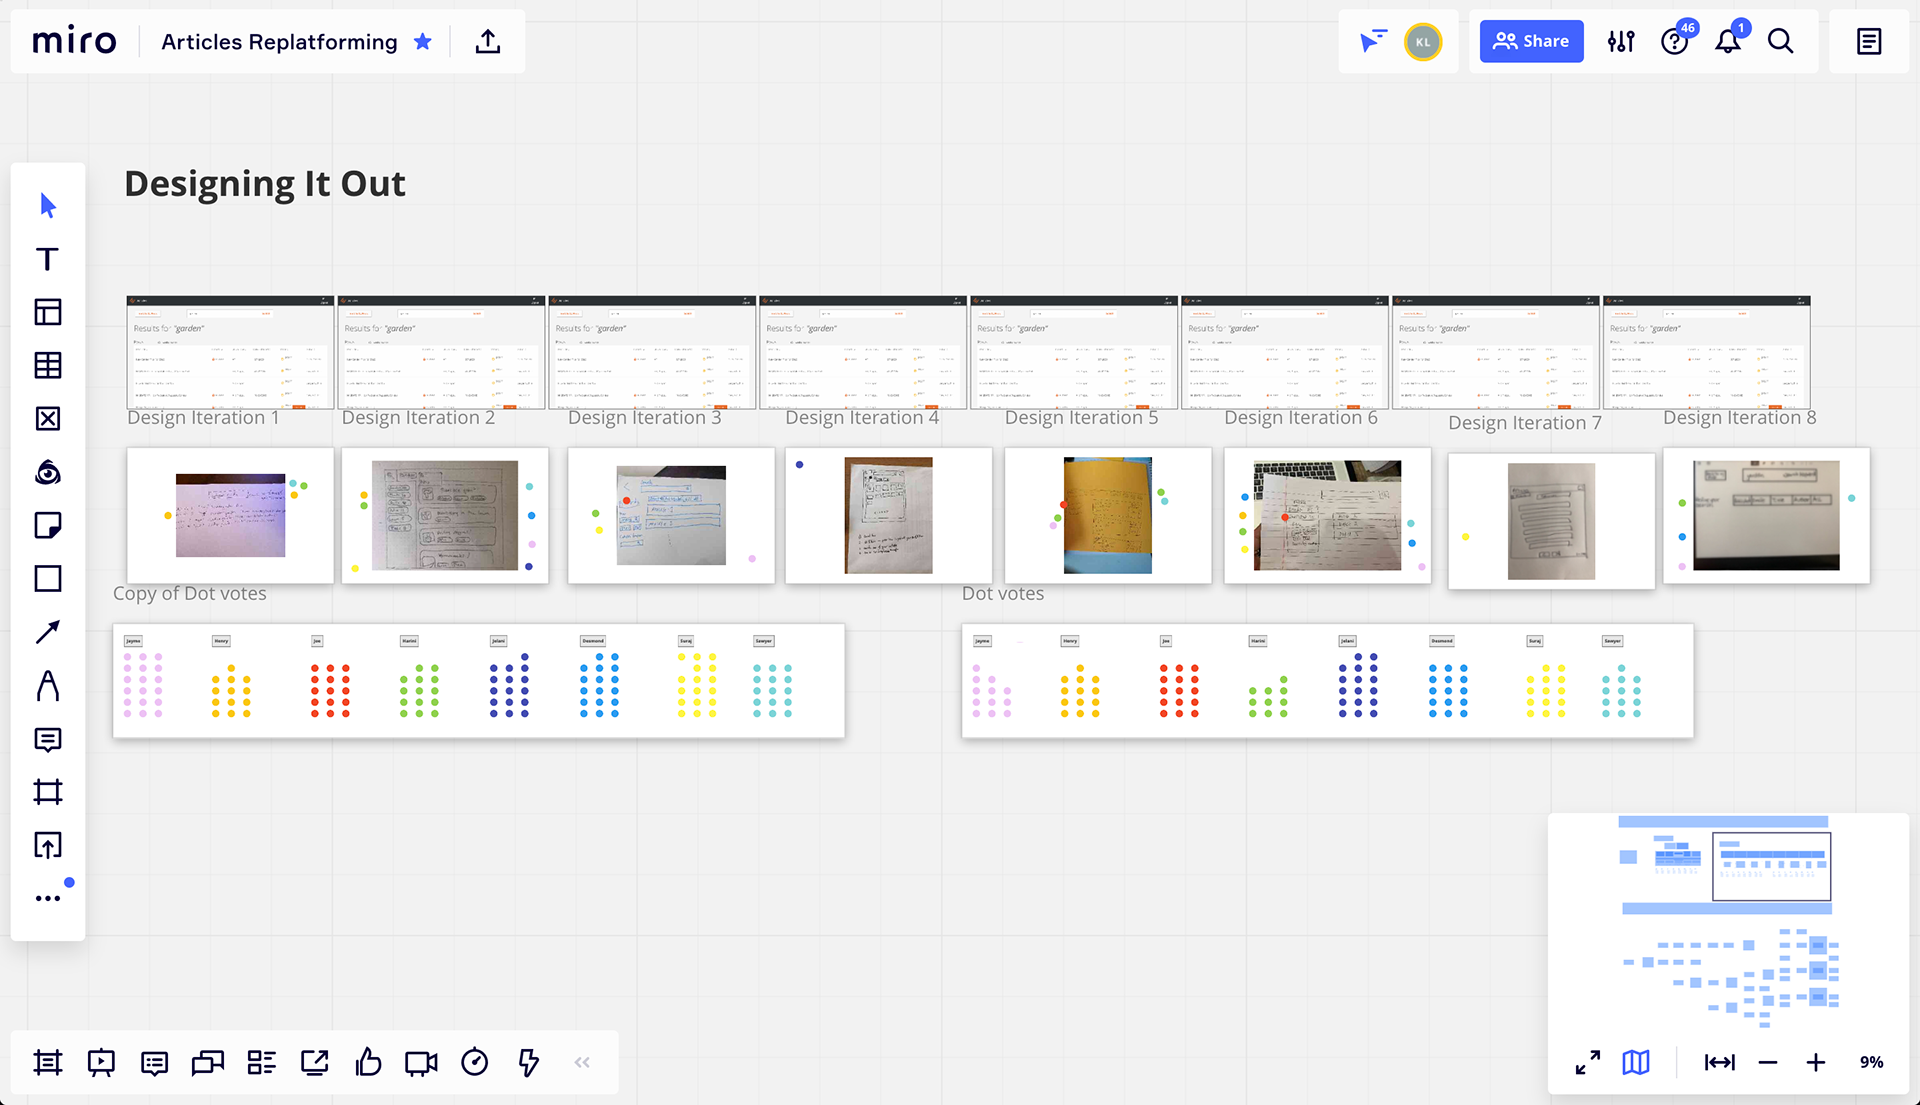Open the Articles Replatforming board title
The image size is (1920, 1105).
point(279,42)
